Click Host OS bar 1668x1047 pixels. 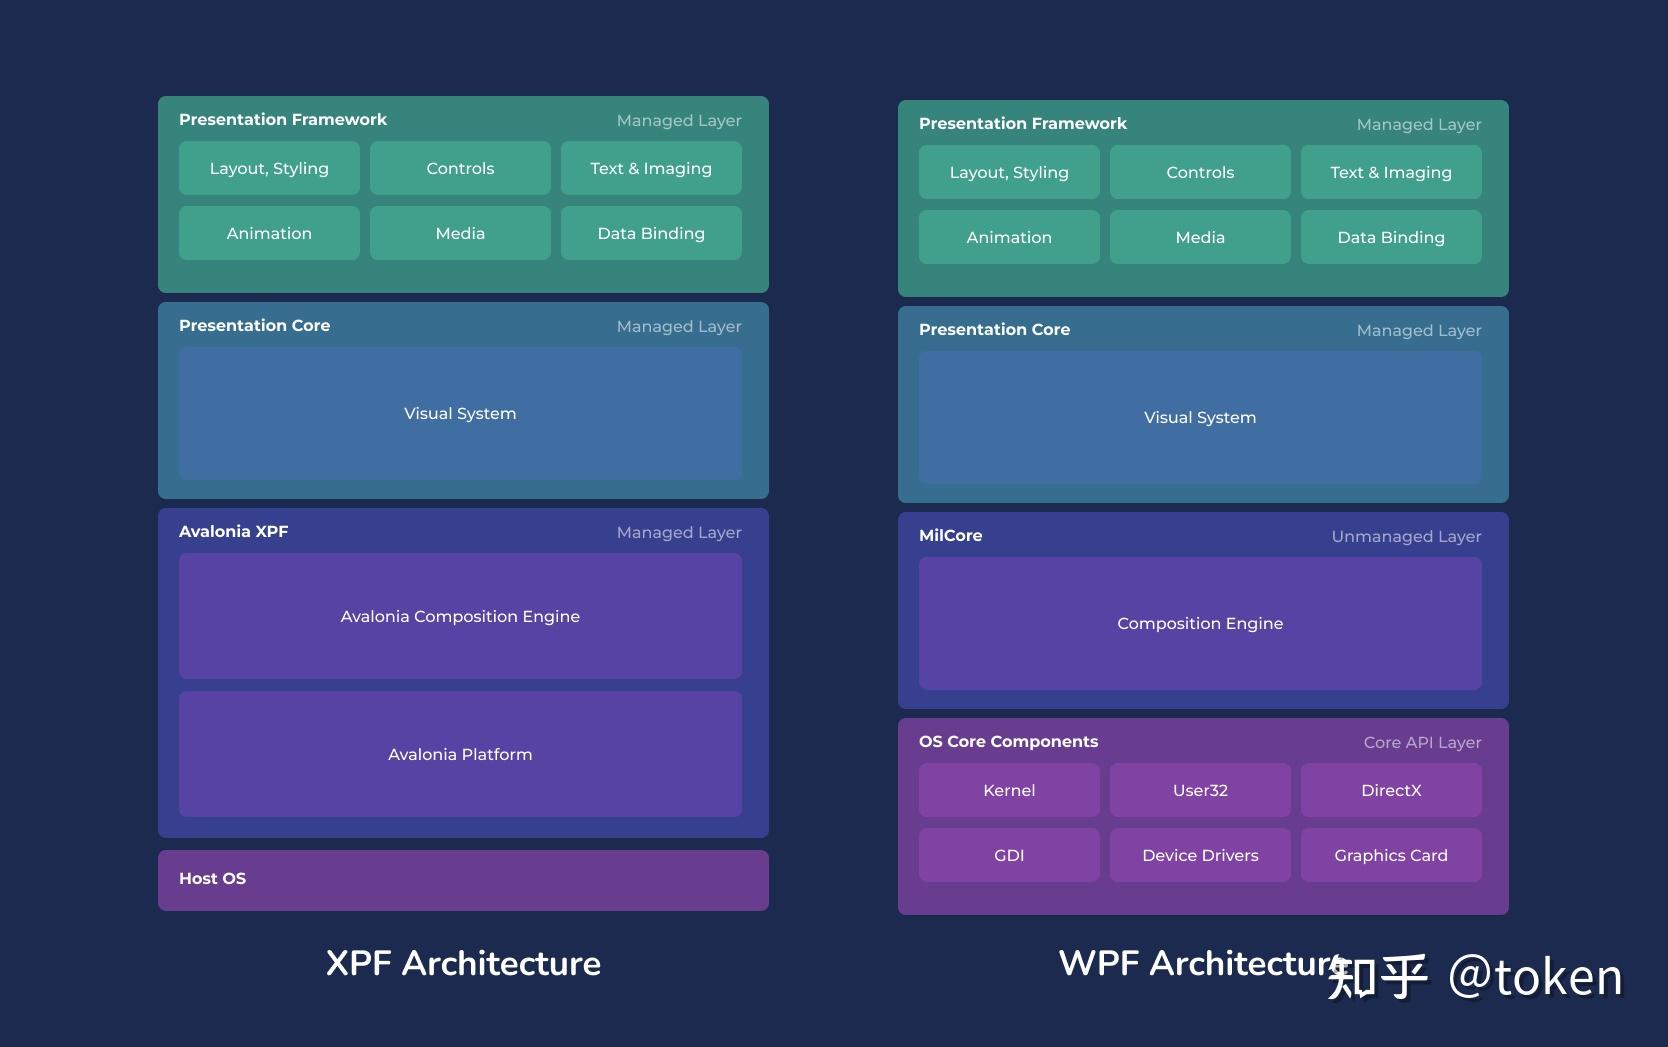pyautogui.click(x=463, y=880)
